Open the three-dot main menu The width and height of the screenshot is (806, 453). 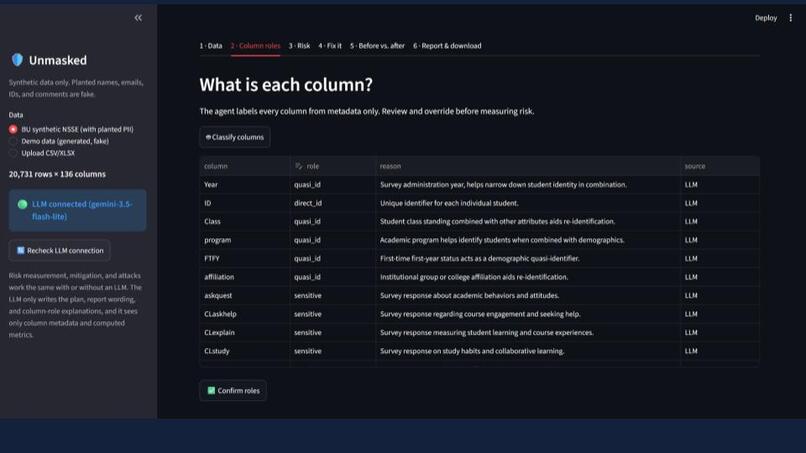[791, 18]
